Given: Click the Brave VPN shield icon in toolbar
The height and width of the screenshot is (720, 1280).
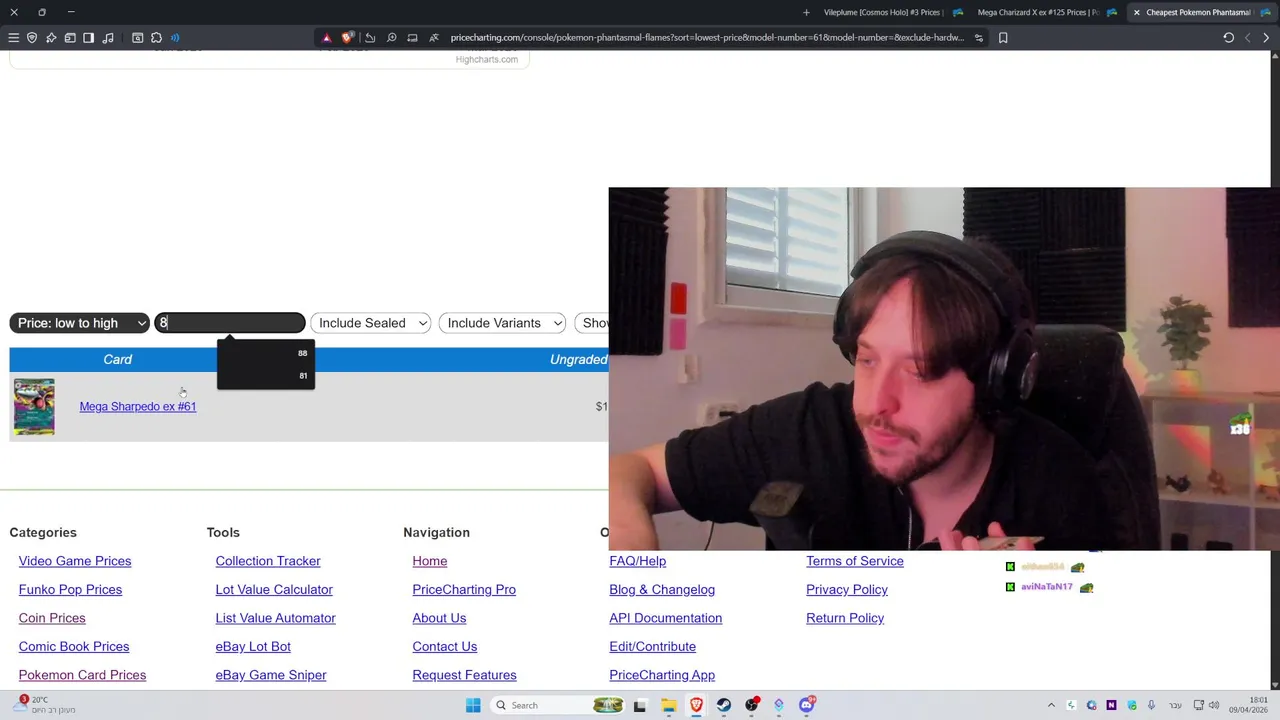Looking at the screenshot, I should tap(32, 38).
